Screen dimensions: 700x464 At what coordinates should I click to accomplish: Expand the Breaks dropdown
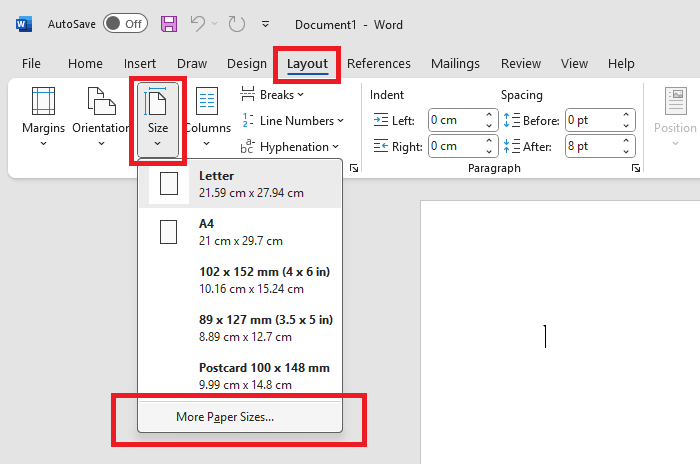click(x=270, y=95)
